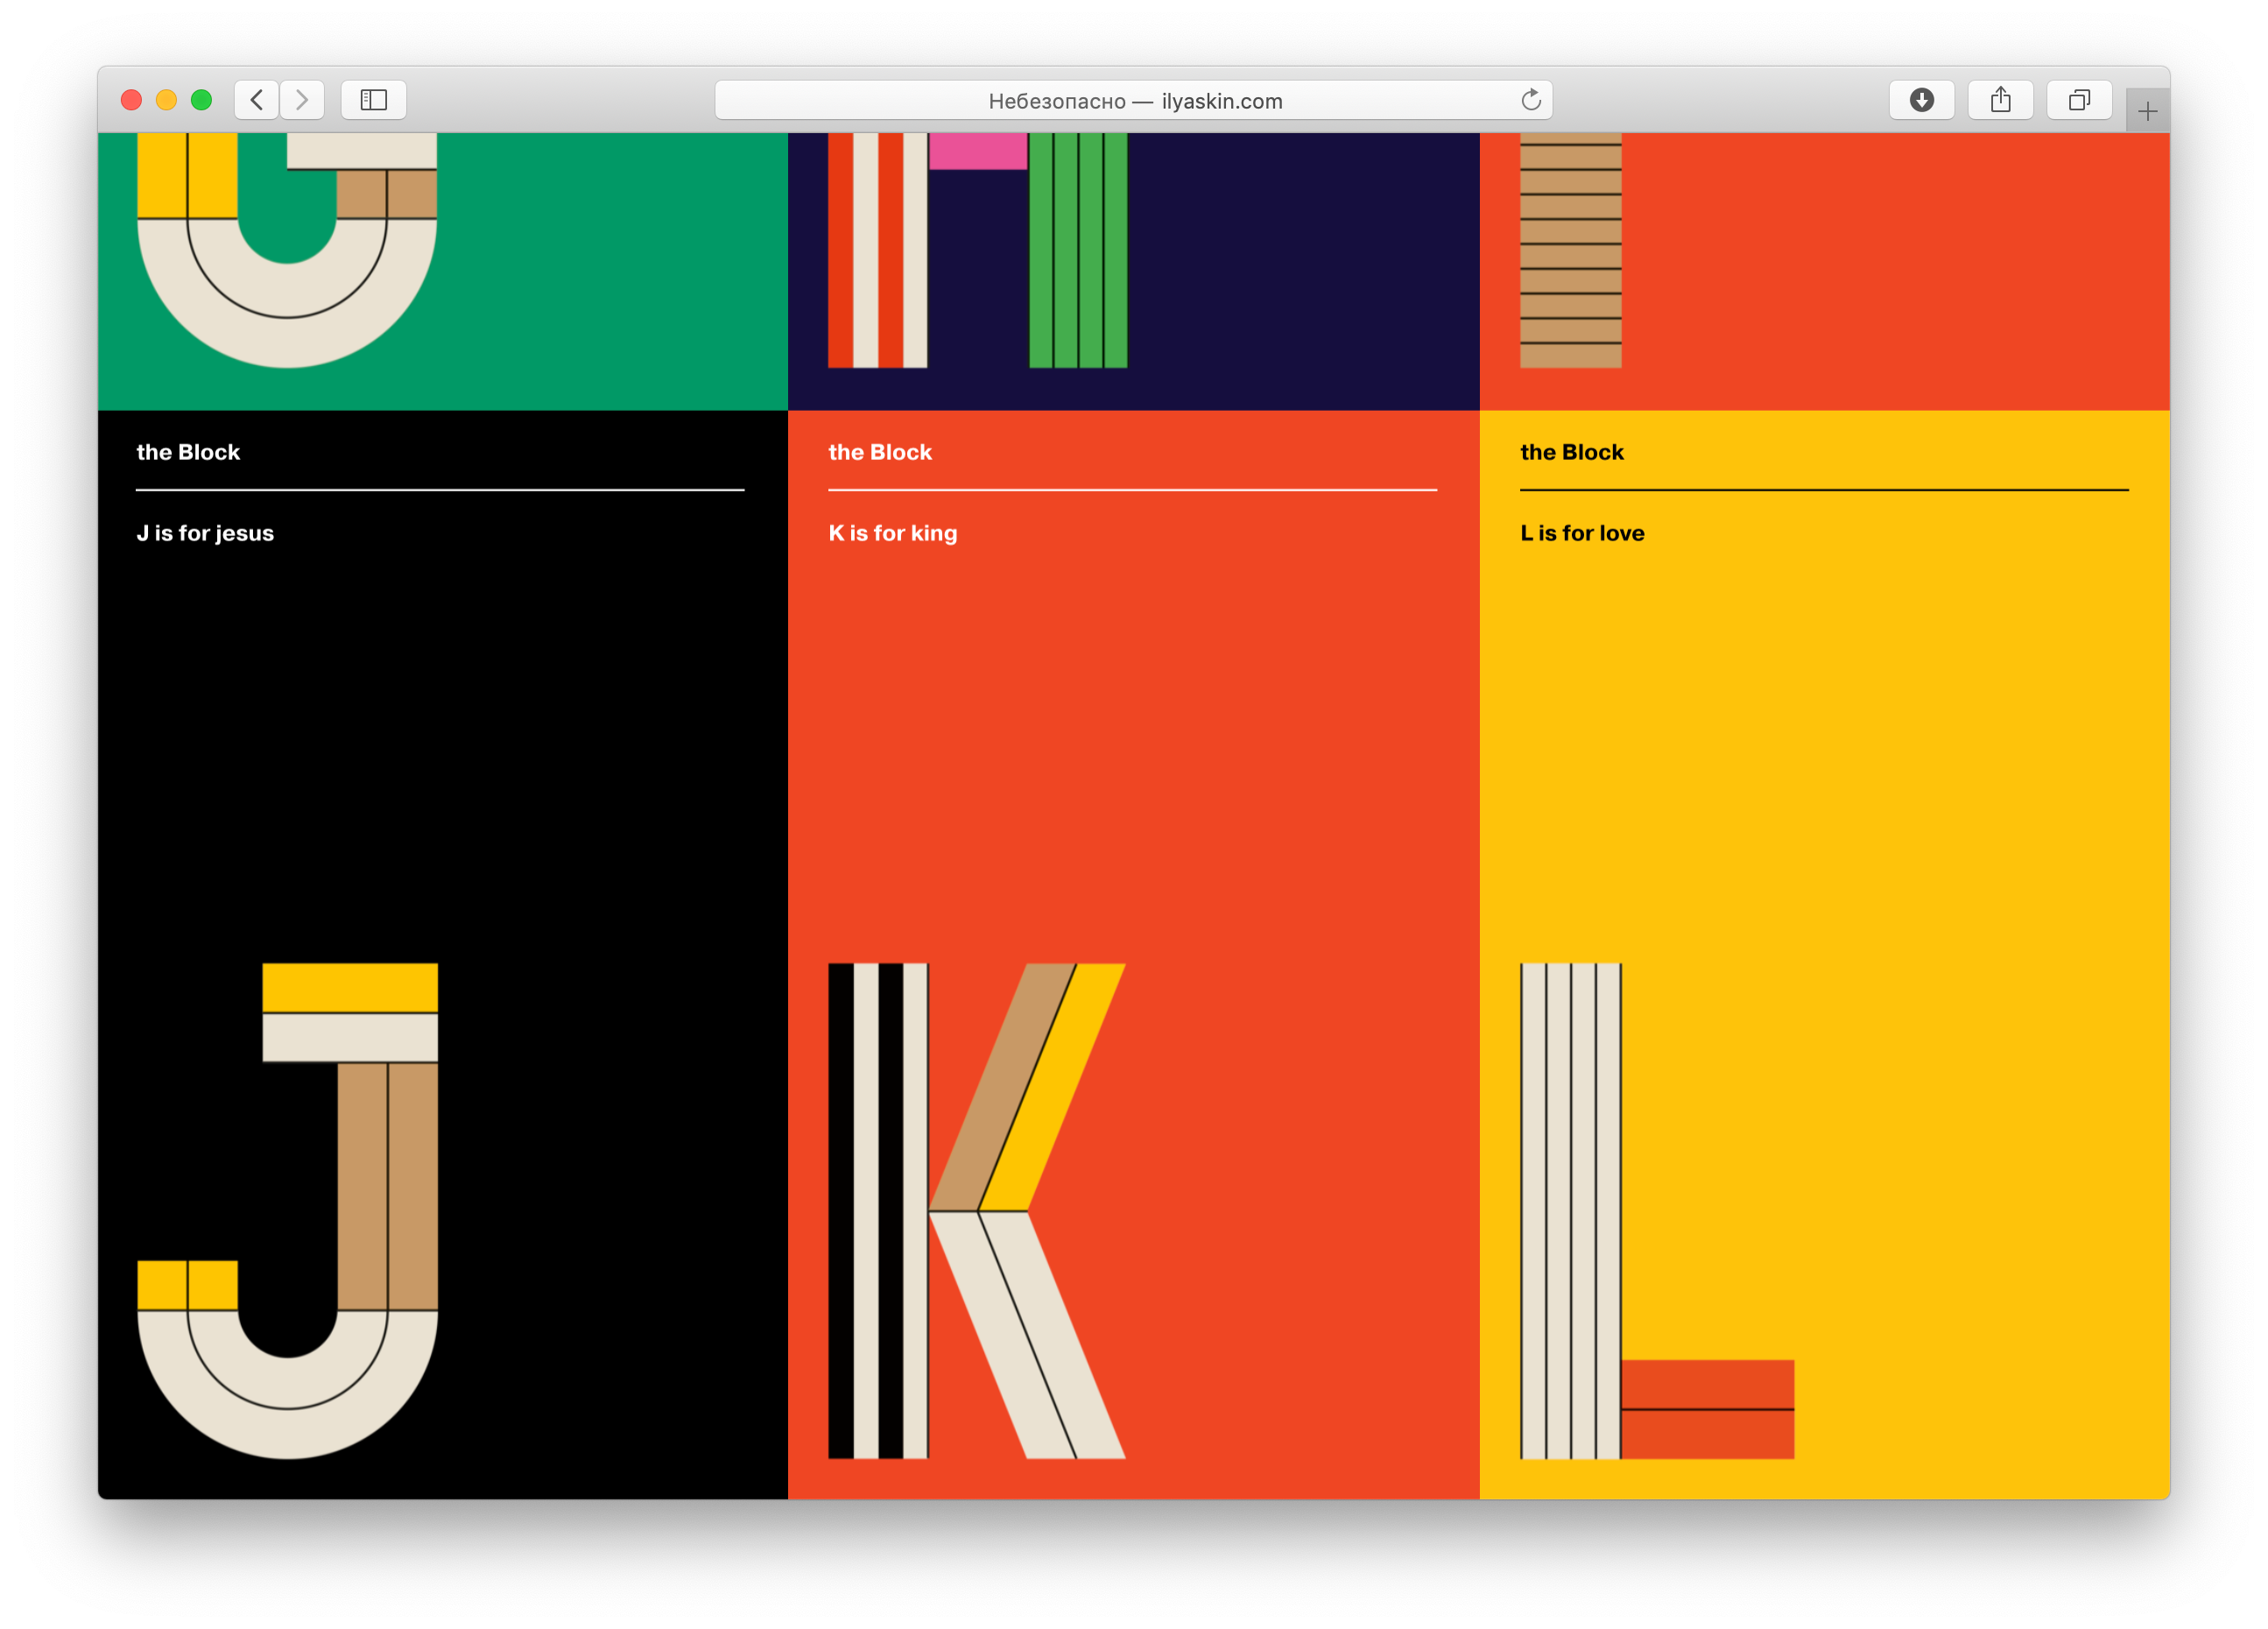Click 'the Block' heading in black panel
This screenshot has height=1629, width=2268.
(x=188, y=452)
